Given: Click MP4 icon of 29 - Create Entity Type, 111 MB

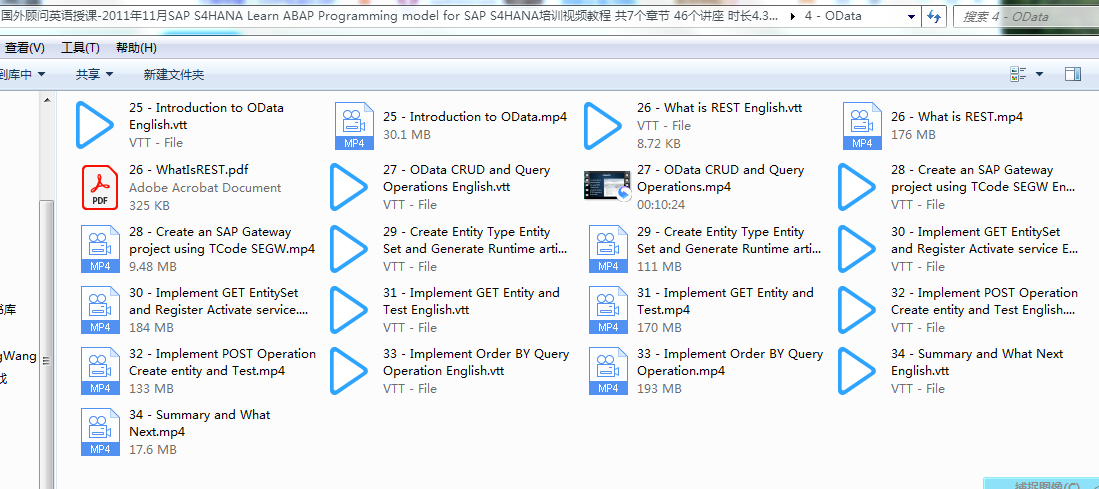Looking at the screenshot, I should click(x=608, y=249).
